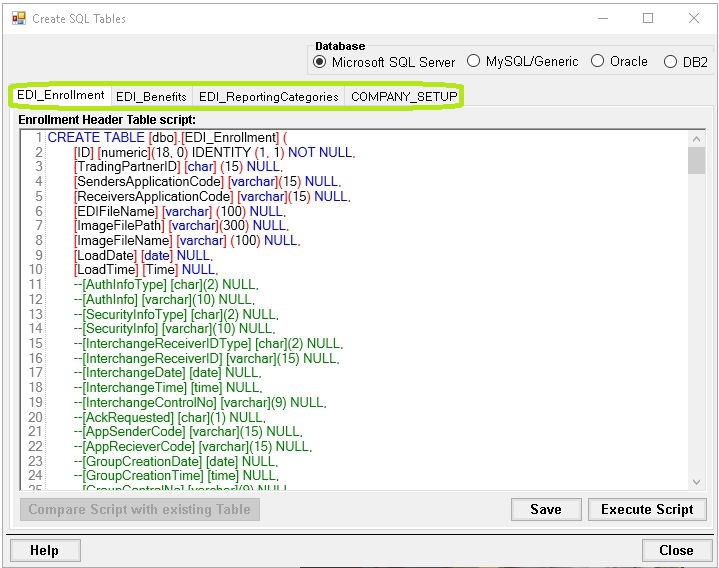This screenshot has height=568, width=719.
Task: Switch to the COMPANY_SETUP tab
Action: tap(404, 97)
